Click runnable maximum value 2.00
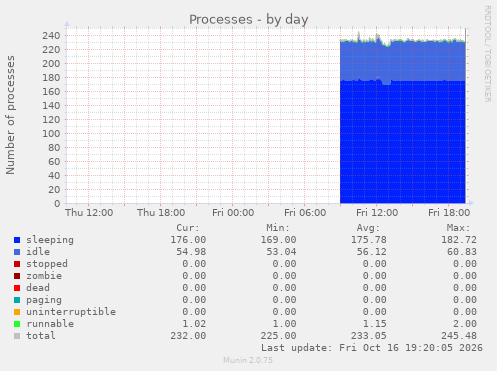Screen dimensions: 497x371 pyautogui.click(x=465, y=324)
